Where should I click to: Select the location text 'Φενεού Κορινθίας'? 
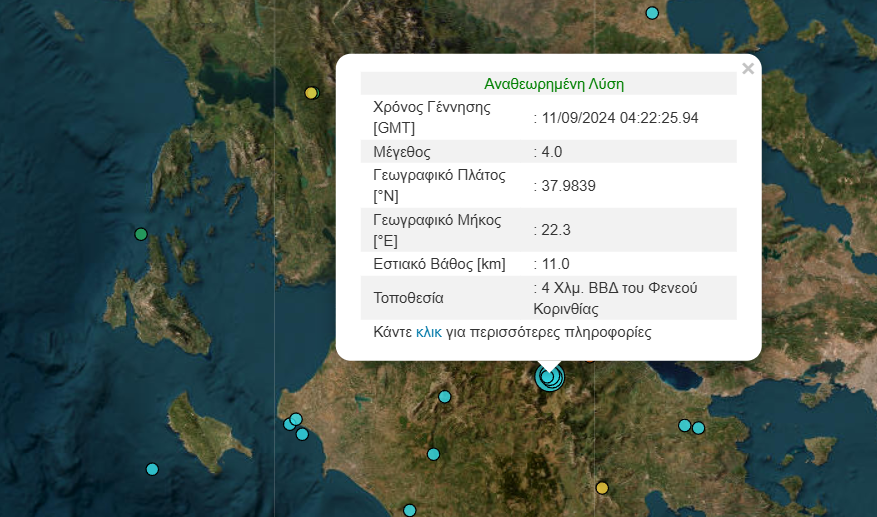pos(615,298)
